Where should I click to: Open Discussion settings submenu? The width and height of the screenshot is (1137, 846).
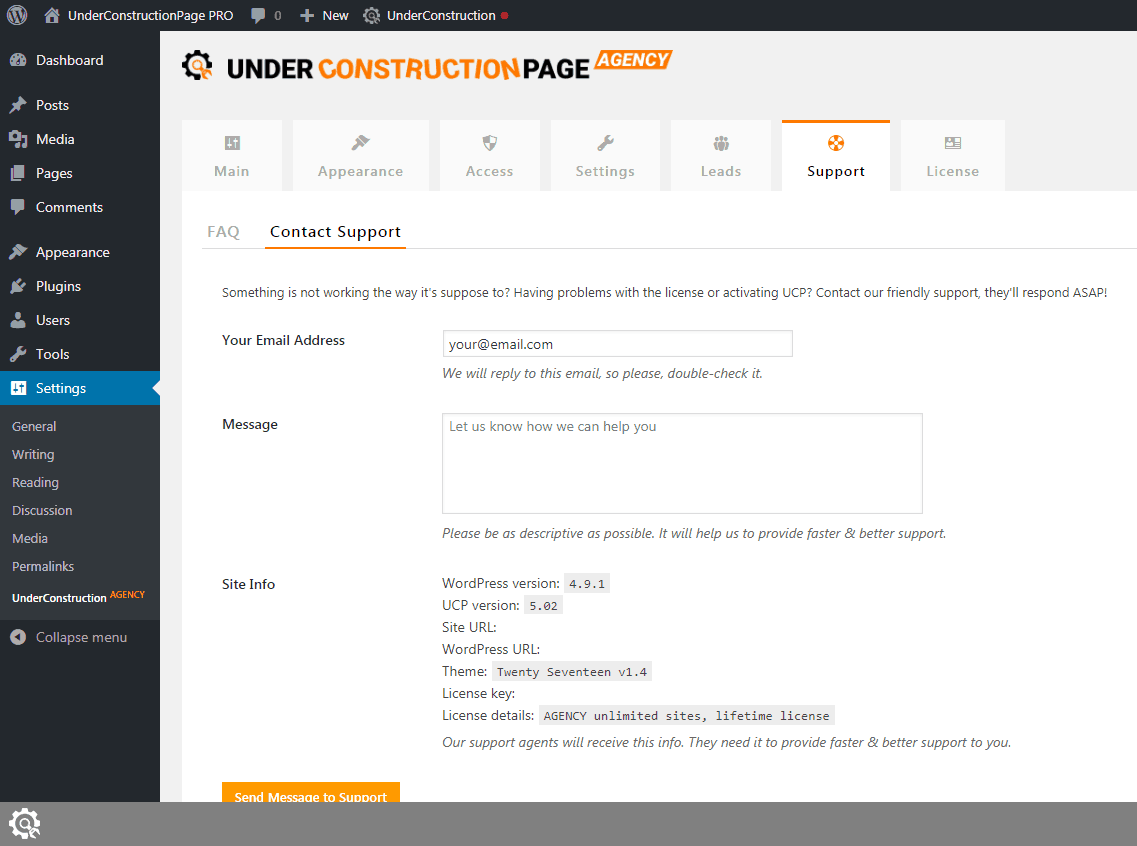pyautogui.click(x=42, y=510)
